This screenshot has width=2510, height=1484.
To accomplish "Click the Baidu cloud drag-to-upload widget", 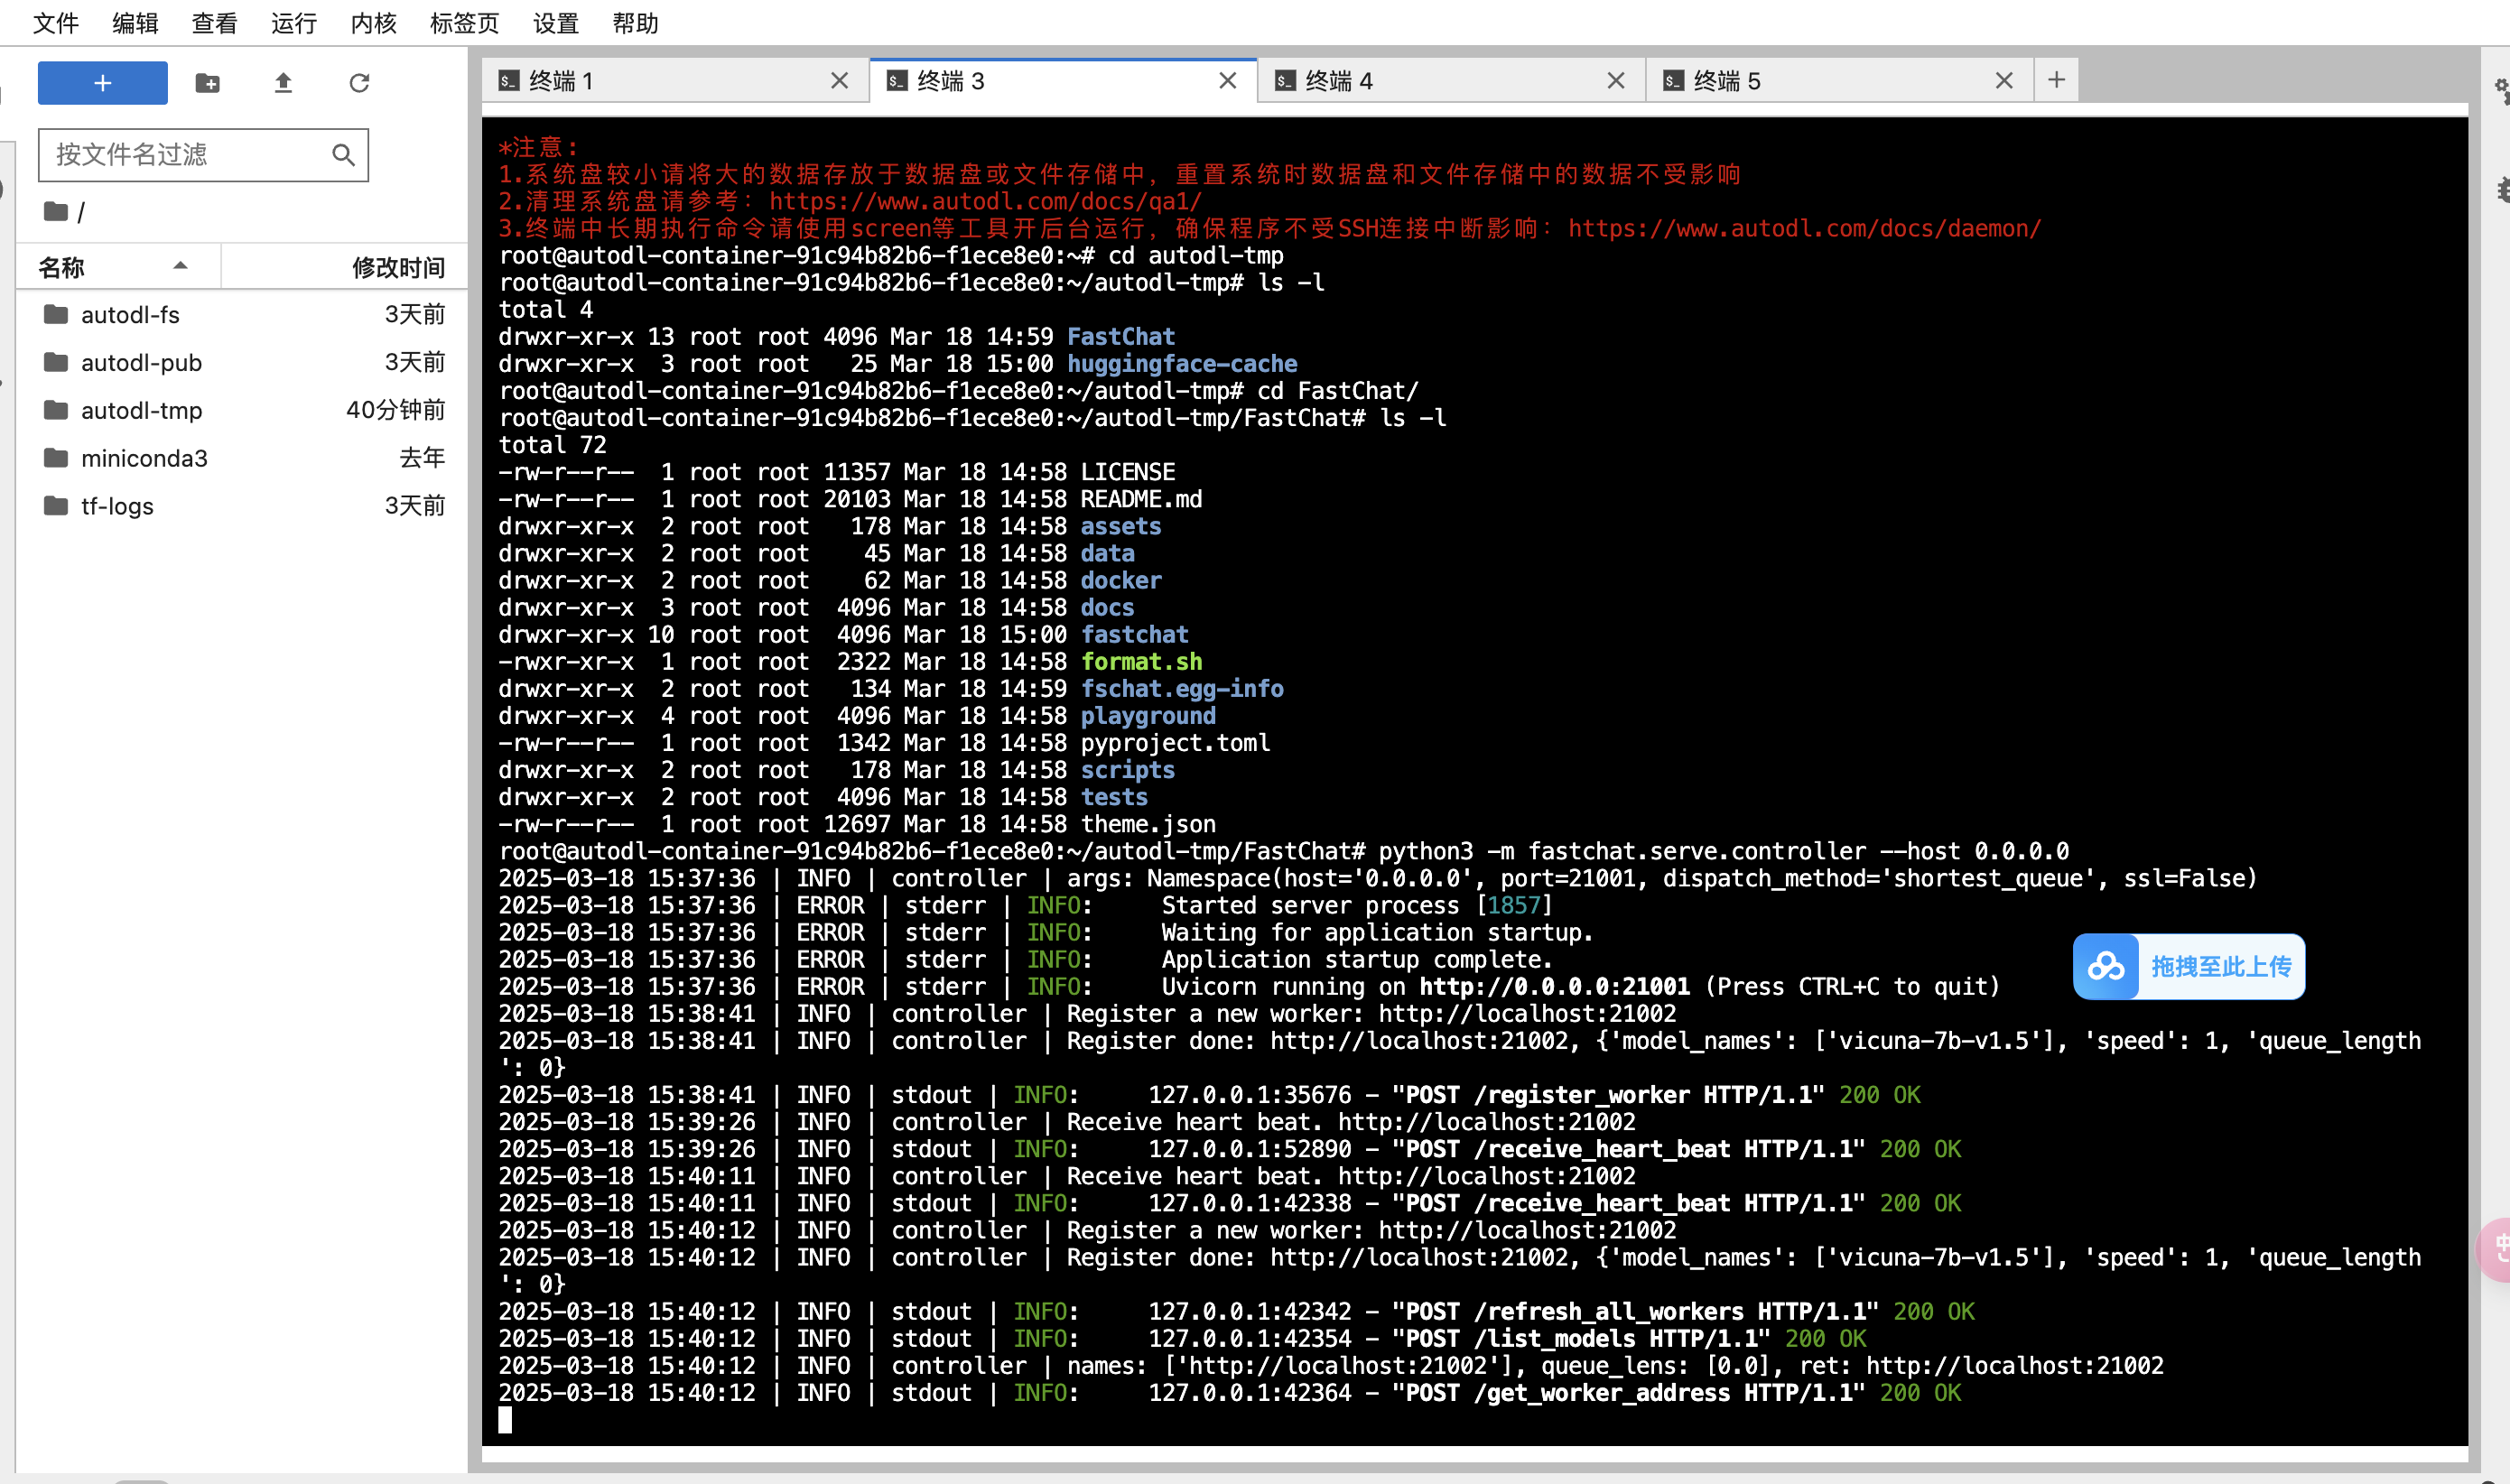I will [x=2188, y=966].
